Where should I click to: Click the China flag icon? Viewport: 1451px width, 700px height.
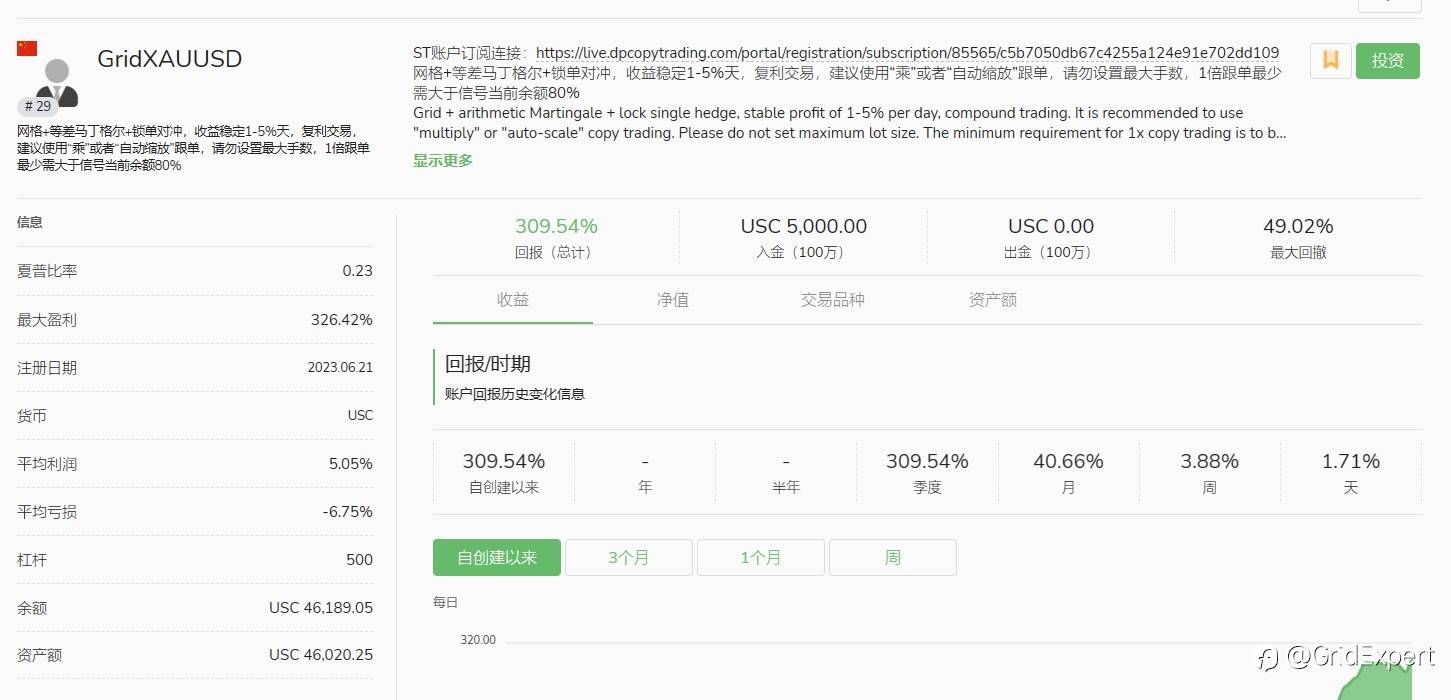click(x=27, y=48)
